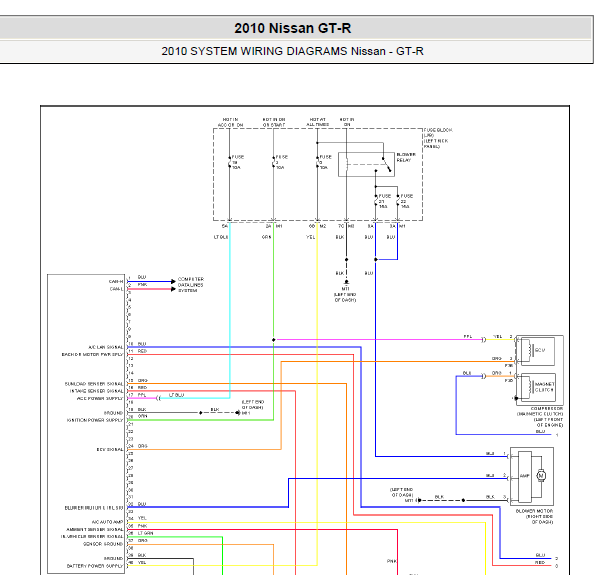This screenshot has height=575, width=600.
Task: Click the 'BLOWER RELAY' label
Action: tap(406, 157)
